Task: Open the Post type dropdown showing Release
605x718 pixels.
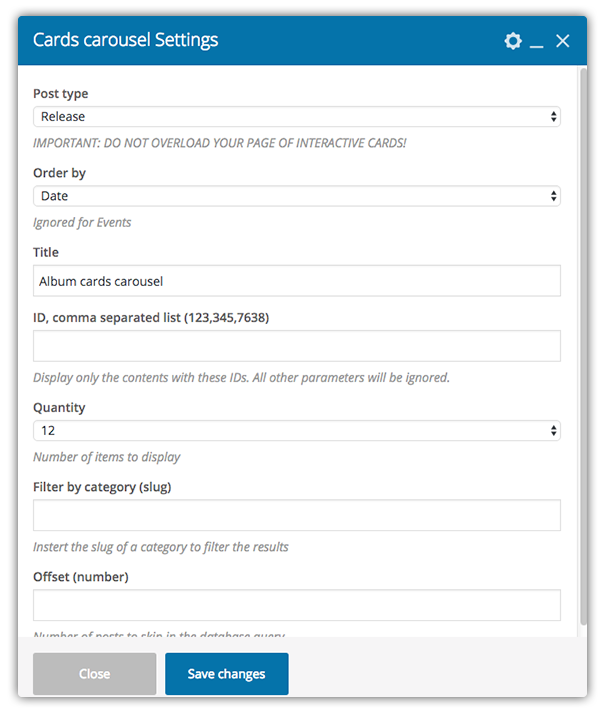Action: pyautogui.click(x=296, y=117)
